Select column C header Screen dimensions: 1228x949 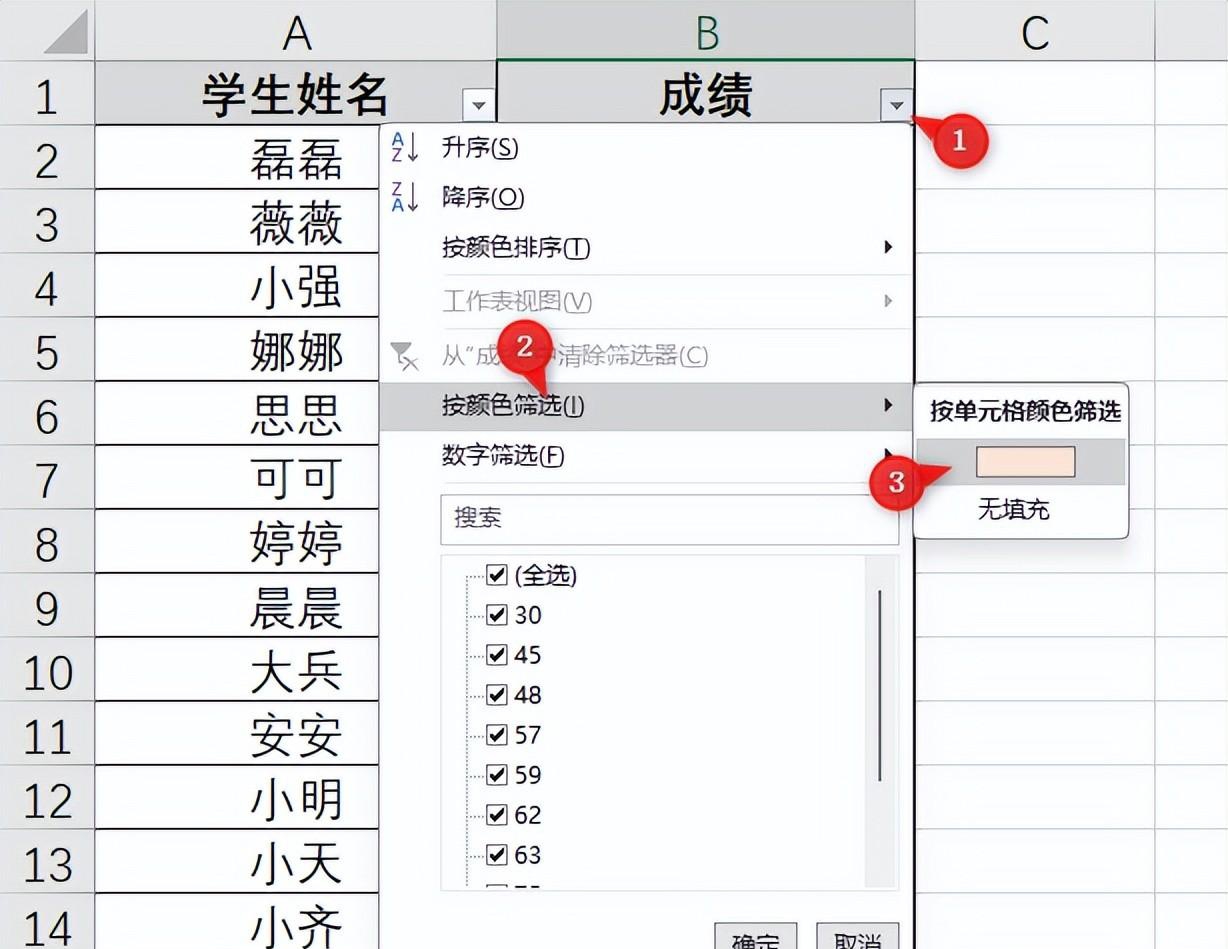coord(1035,32)
